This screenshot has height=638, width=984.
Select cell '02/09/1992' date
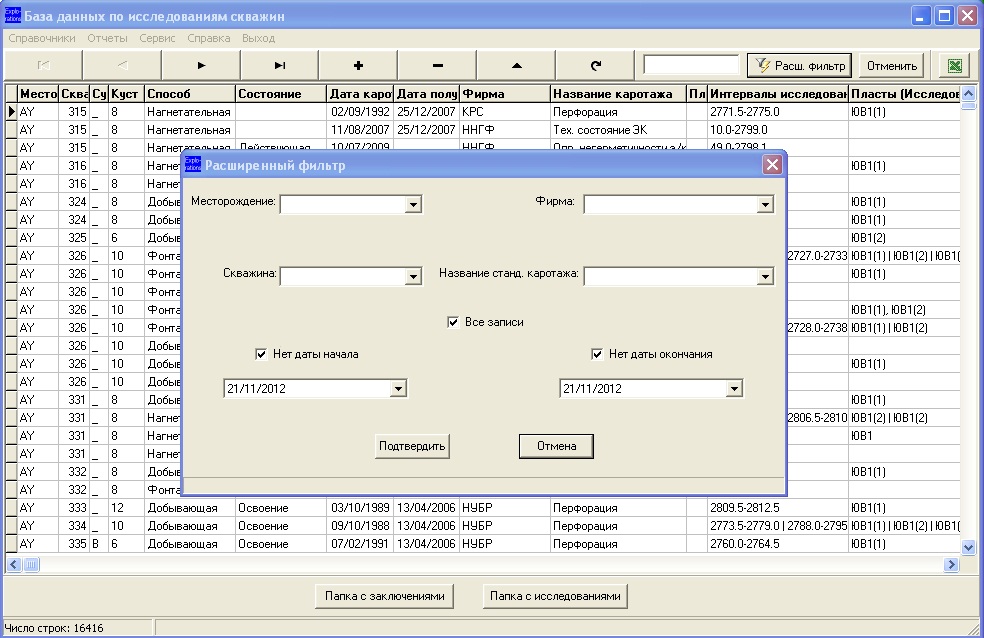click(360, 112)
